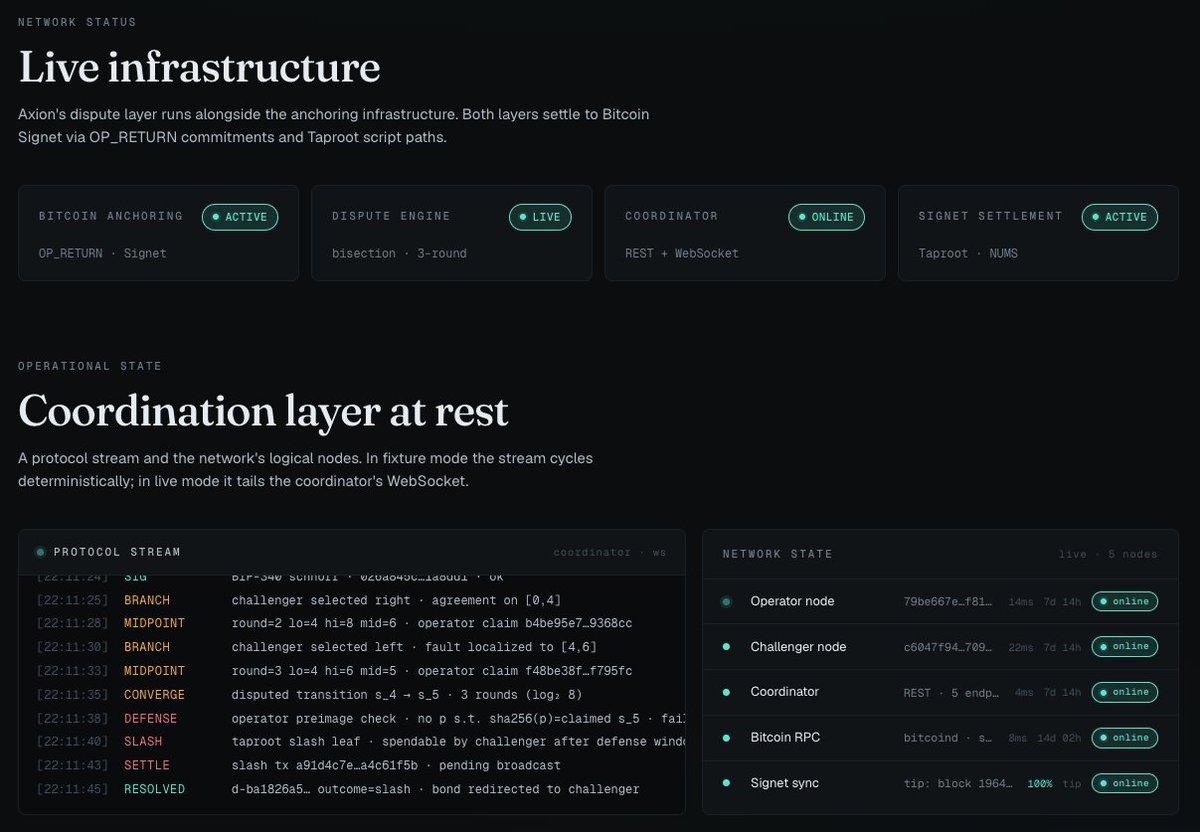1200x832 pixels.
Task: Click the '14ms' latency for Operator node
Action: click(x=1021, y=602)
